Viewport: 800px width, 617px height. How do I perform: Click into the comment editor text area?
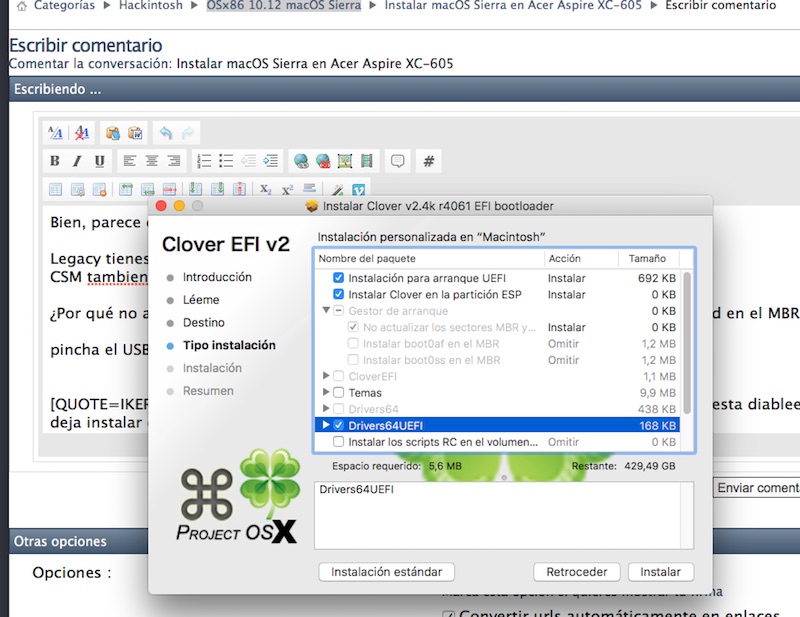point(97,319)
